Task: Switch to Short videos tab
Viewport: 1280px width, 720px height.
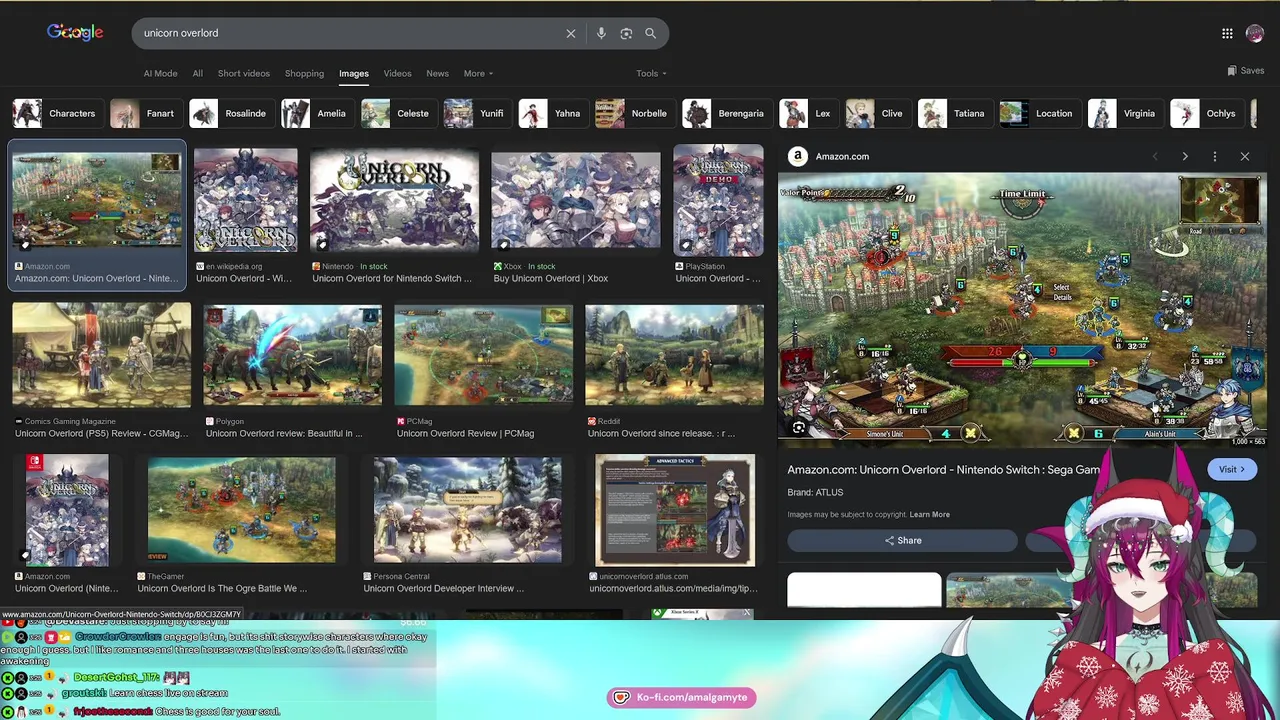Action: [244, 73]
